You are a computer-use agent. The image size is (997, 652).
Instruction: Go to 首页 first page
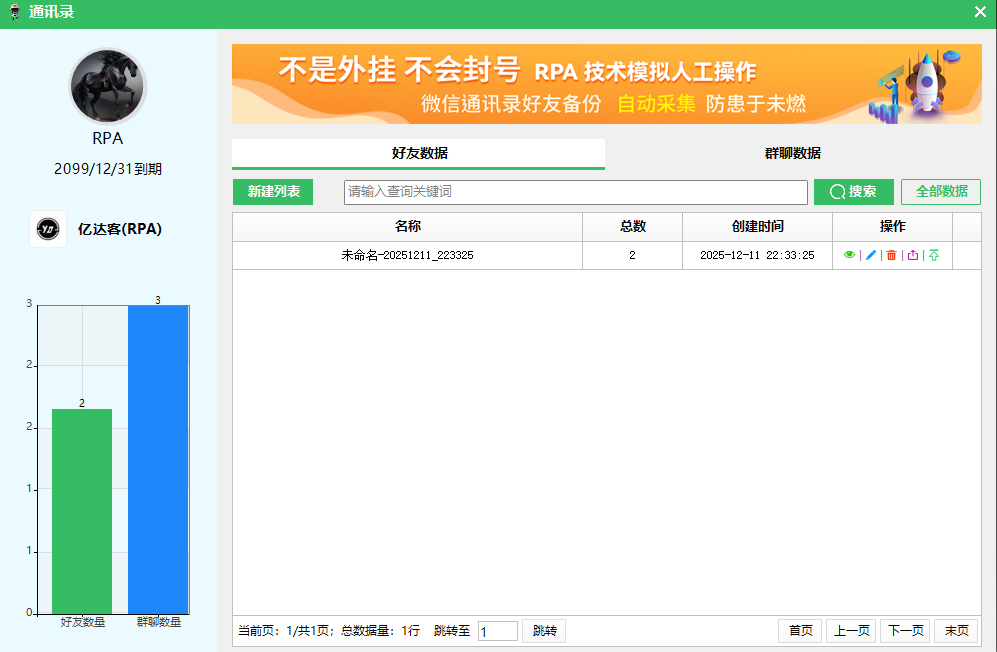(x=800, y=631)
